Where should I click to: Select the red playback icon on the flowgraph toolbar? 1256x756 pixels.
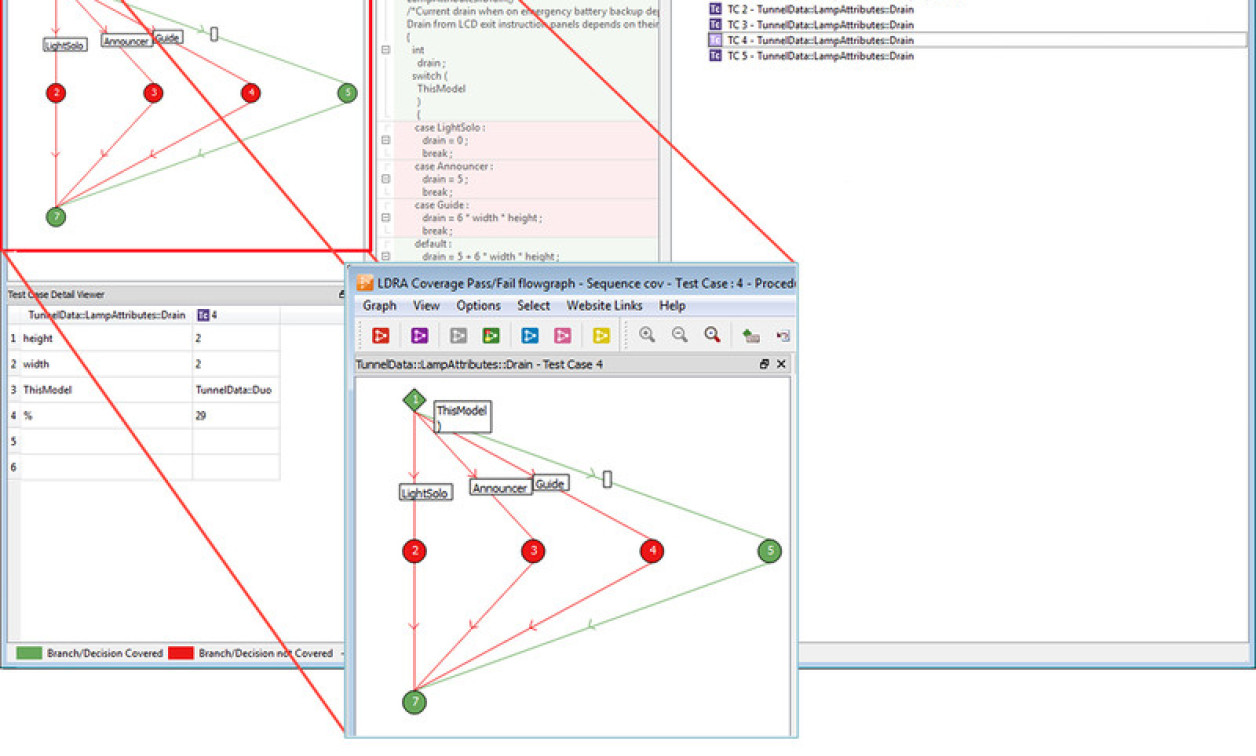(382, 335)
